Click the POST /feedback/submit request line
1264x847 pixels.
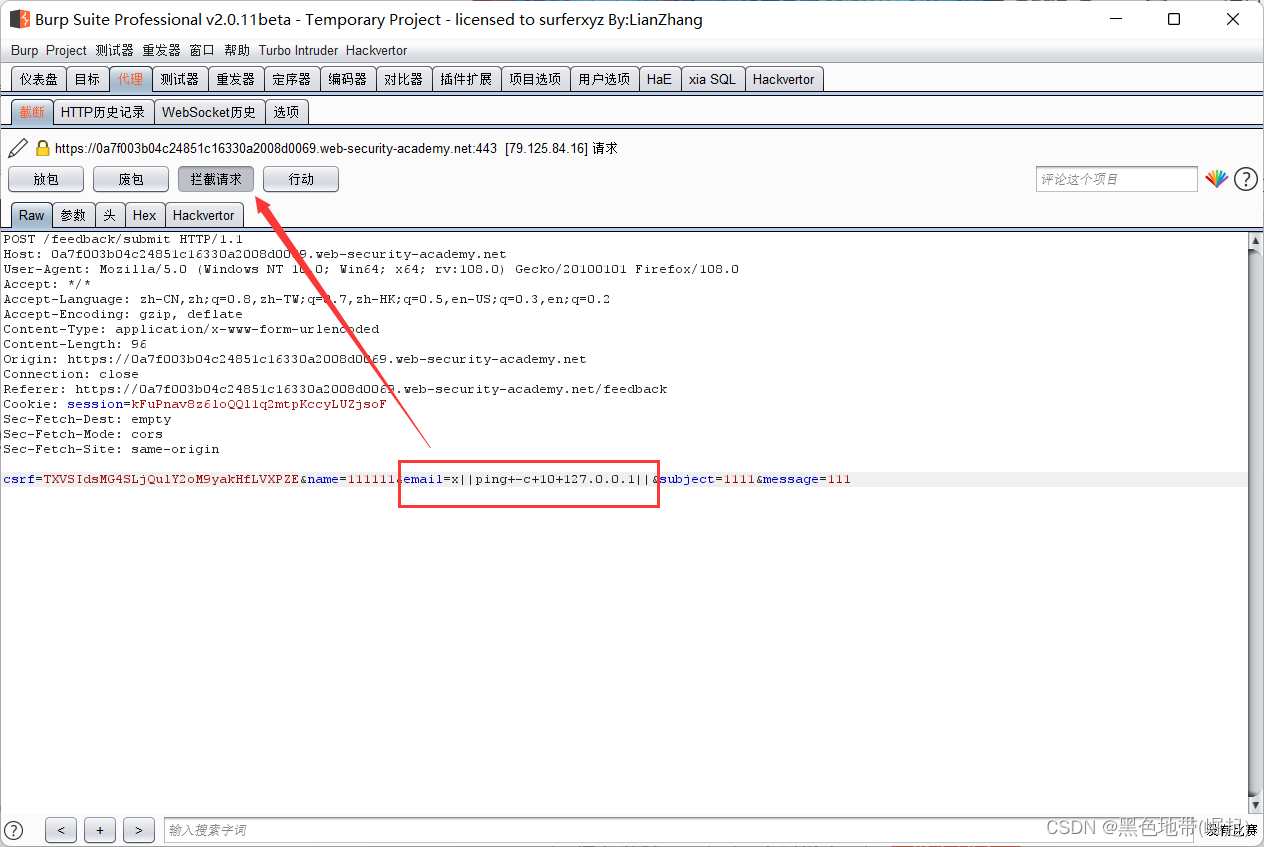[123, 240]
